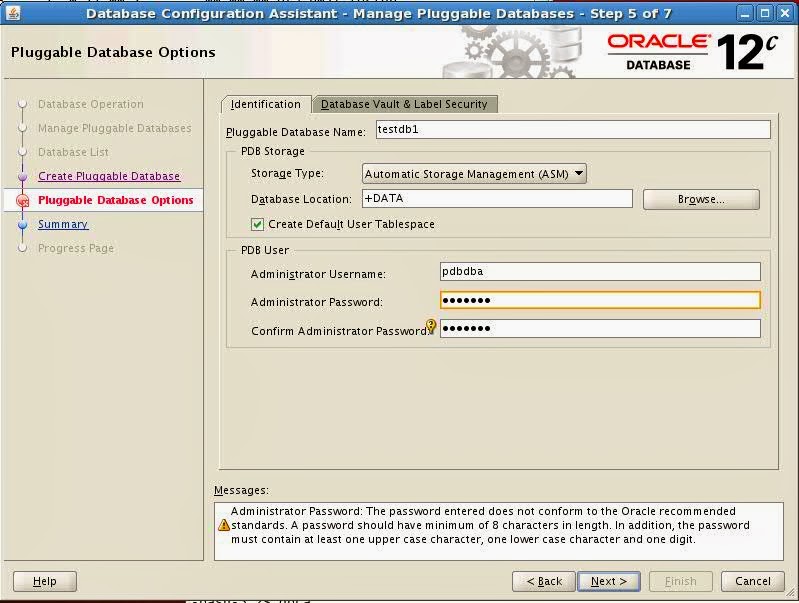Click the warning icon in the Messages box

pos(224,525)
